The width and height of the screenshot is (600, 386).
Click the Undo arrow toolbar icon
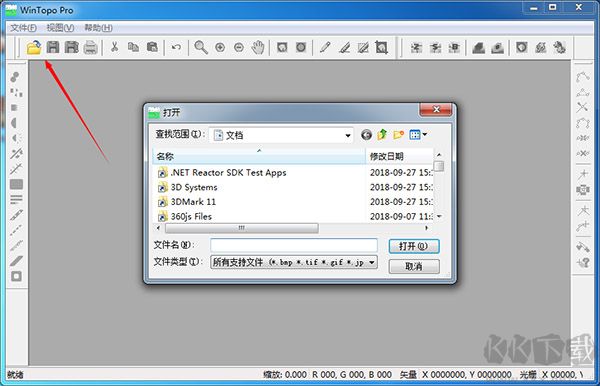(176, 47)
